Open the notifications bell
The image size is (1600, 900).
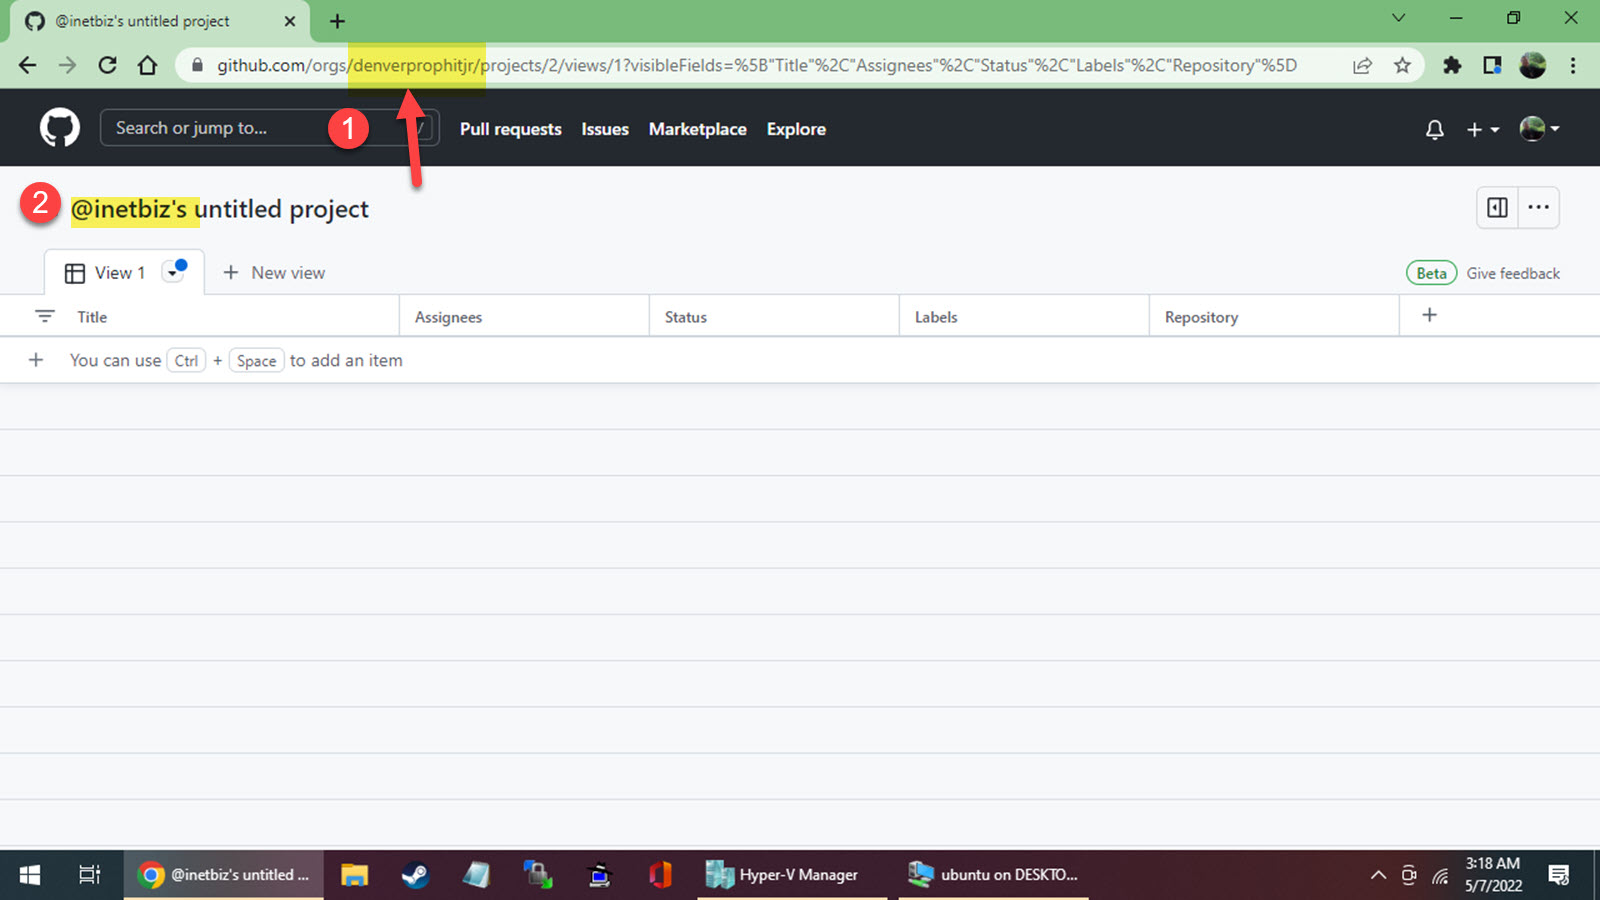click(x=1434, y=129)
